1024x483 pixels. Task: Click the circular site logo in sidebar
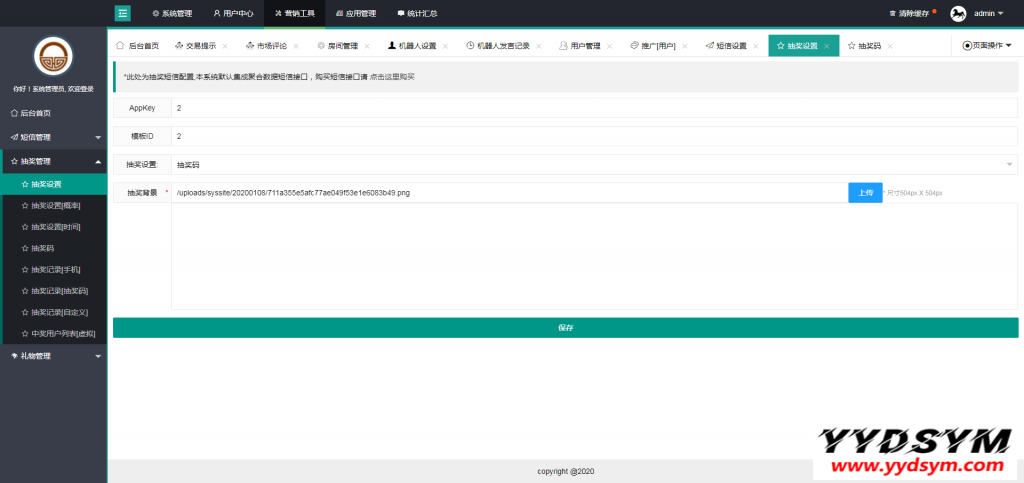coord(53,56)
